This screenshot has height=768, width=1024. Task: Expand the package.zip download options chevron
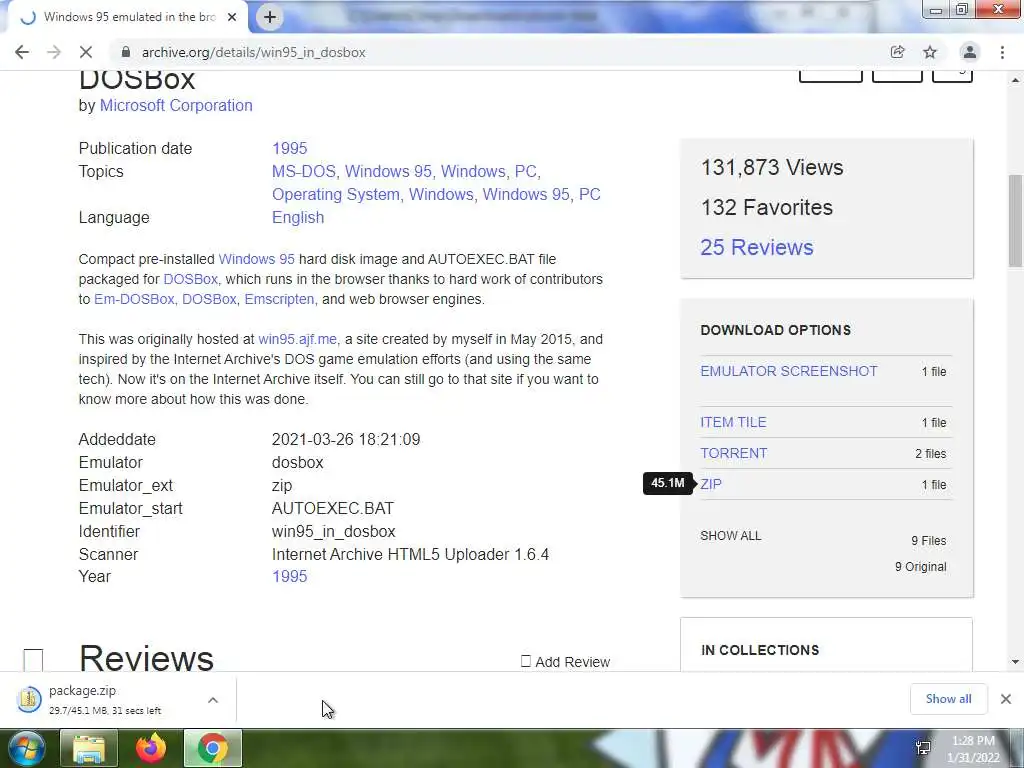[213, 699]
